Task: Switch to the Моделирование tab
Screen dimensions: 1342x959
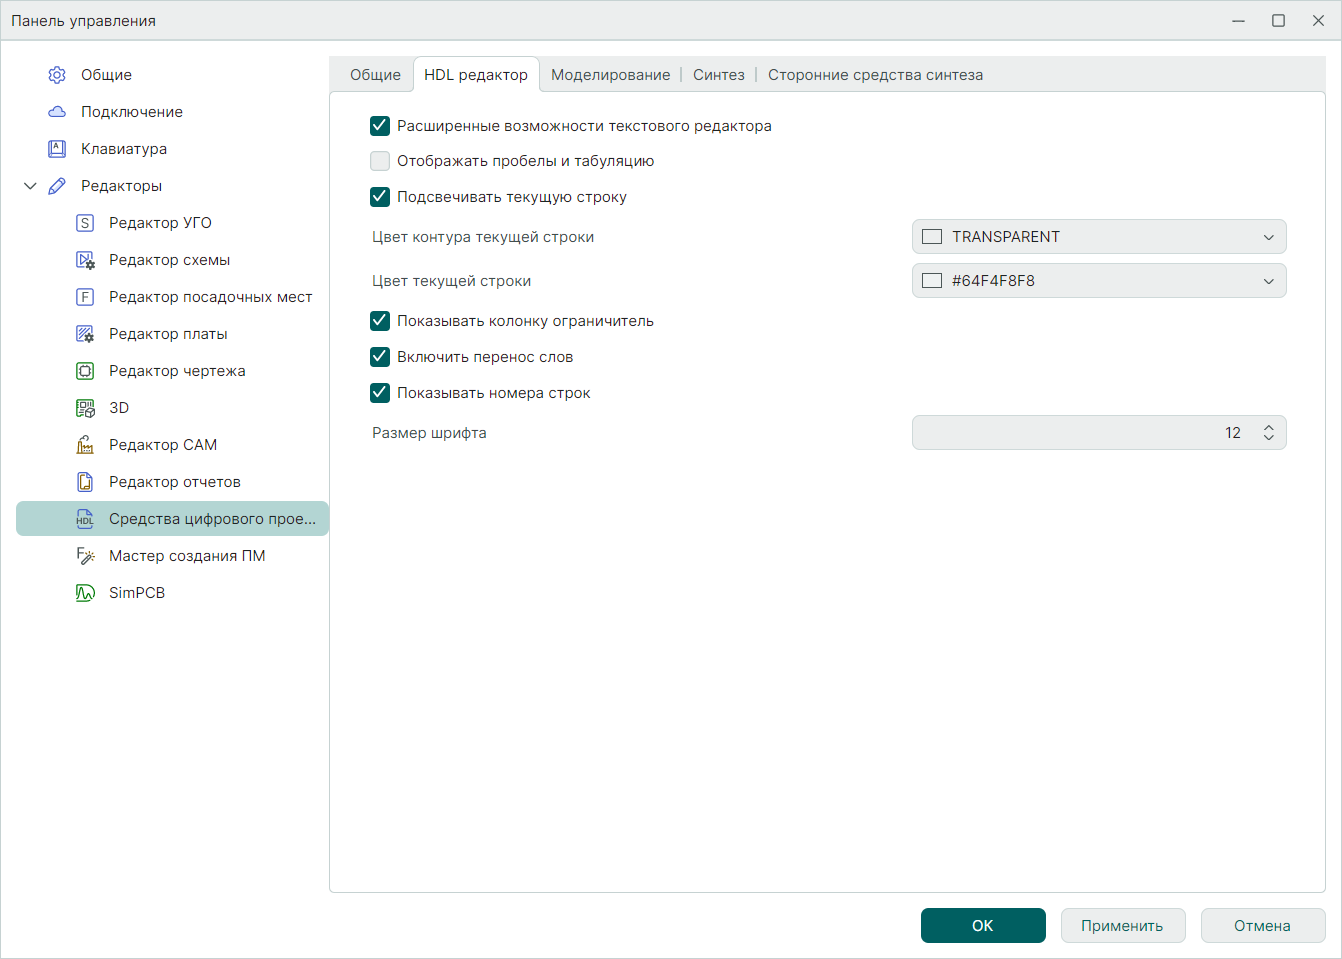Action: pos(610,75)
